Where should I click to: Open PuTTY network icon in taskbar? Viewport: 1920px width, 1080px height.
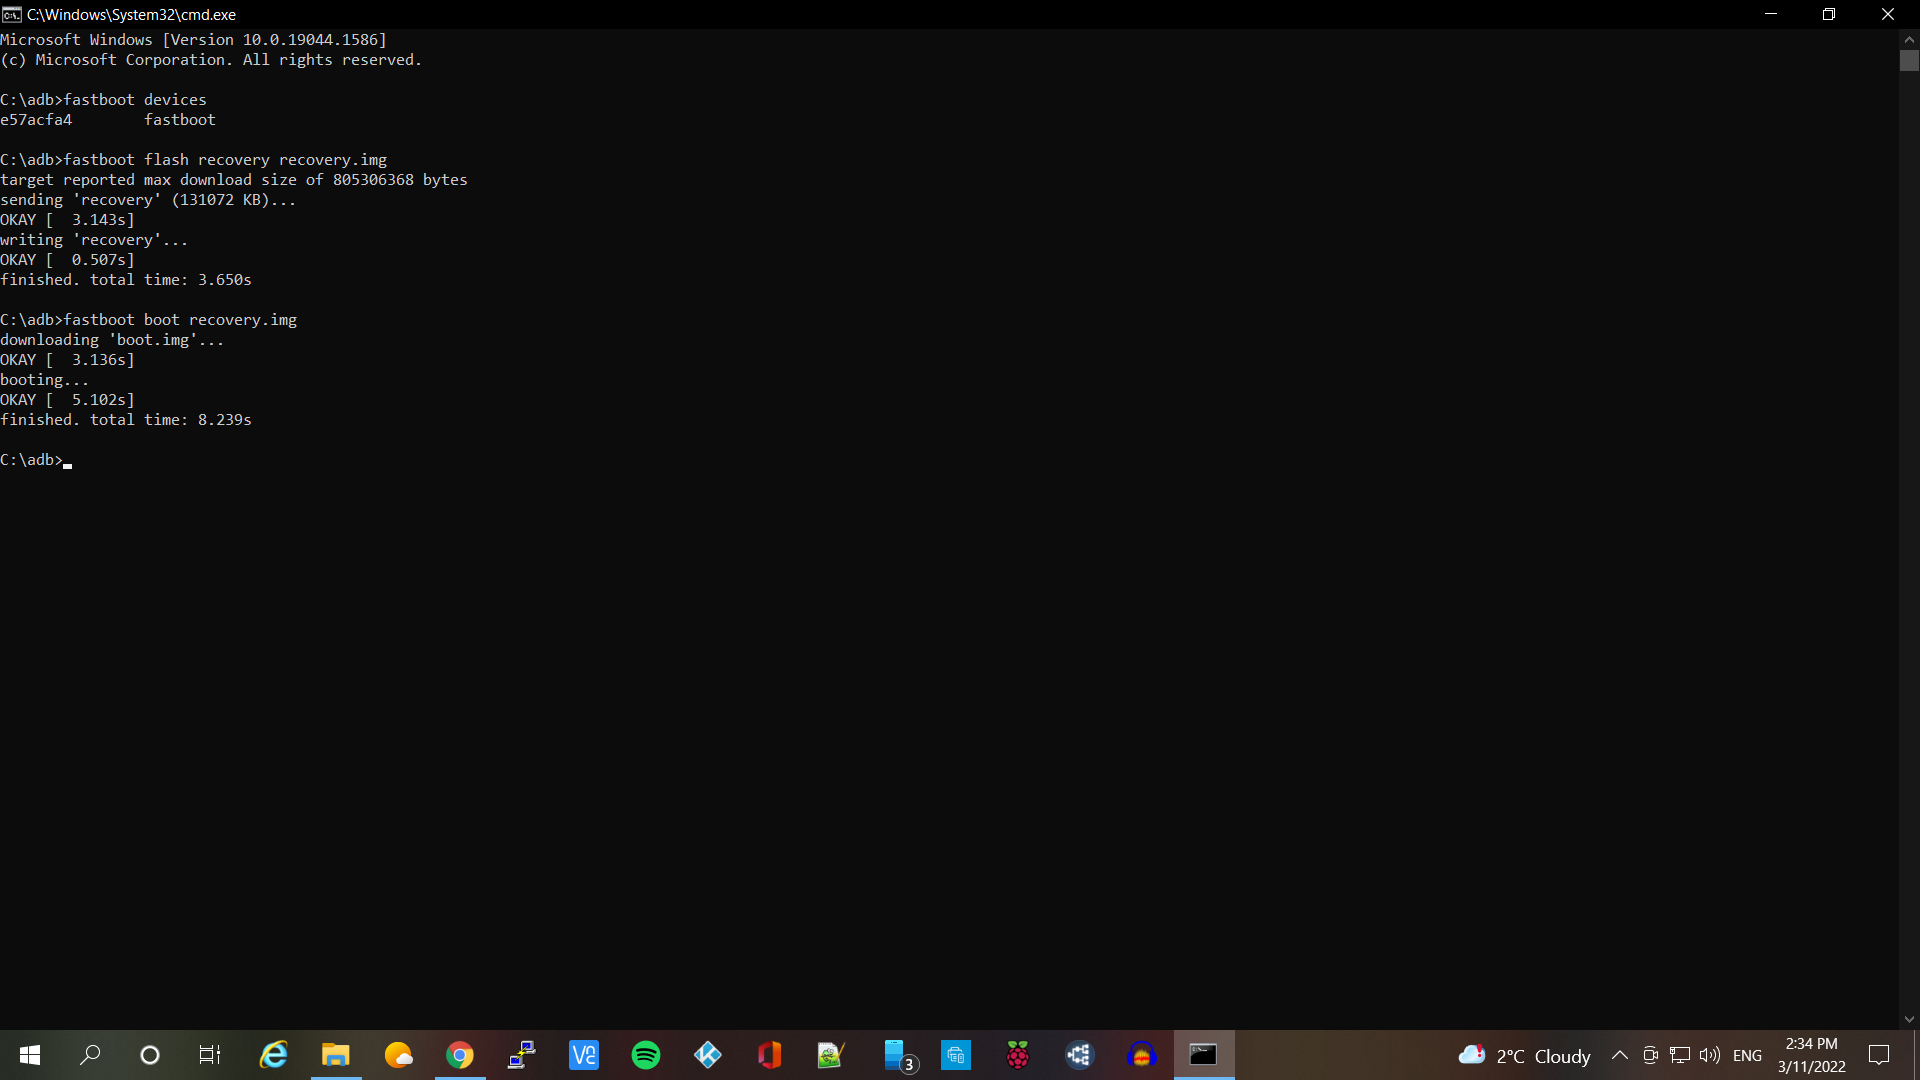522,1055
